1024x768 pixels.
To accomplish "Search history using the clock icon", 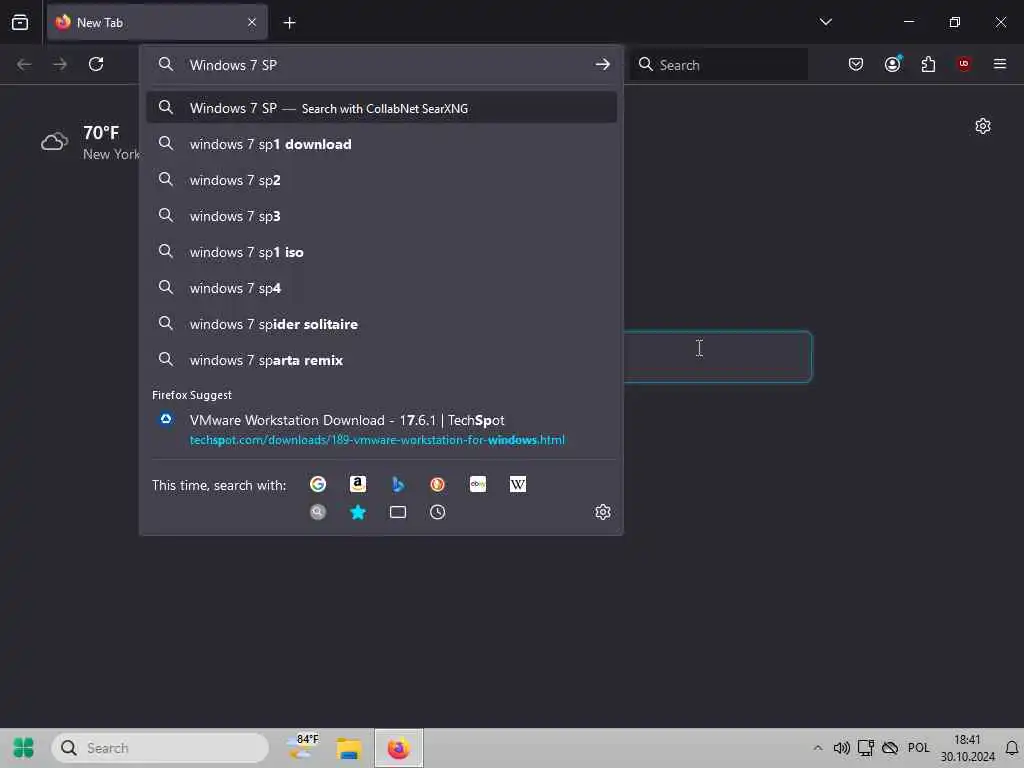I will pos(438,512).
